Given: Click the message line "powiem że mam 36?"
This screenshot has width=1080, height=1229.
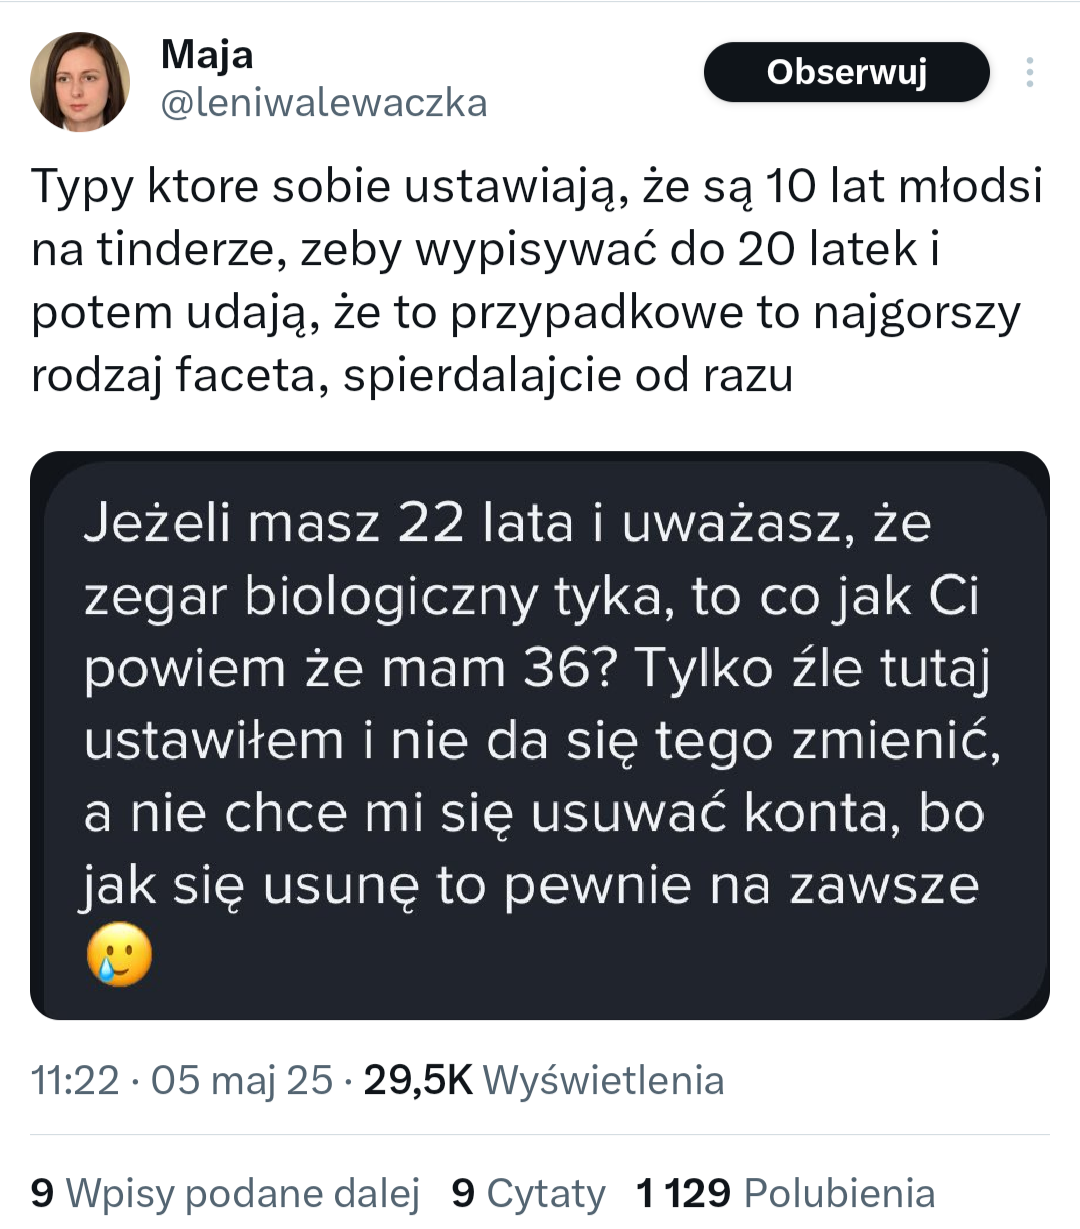Looking at the screenshot, I should (x=537, y=668).
